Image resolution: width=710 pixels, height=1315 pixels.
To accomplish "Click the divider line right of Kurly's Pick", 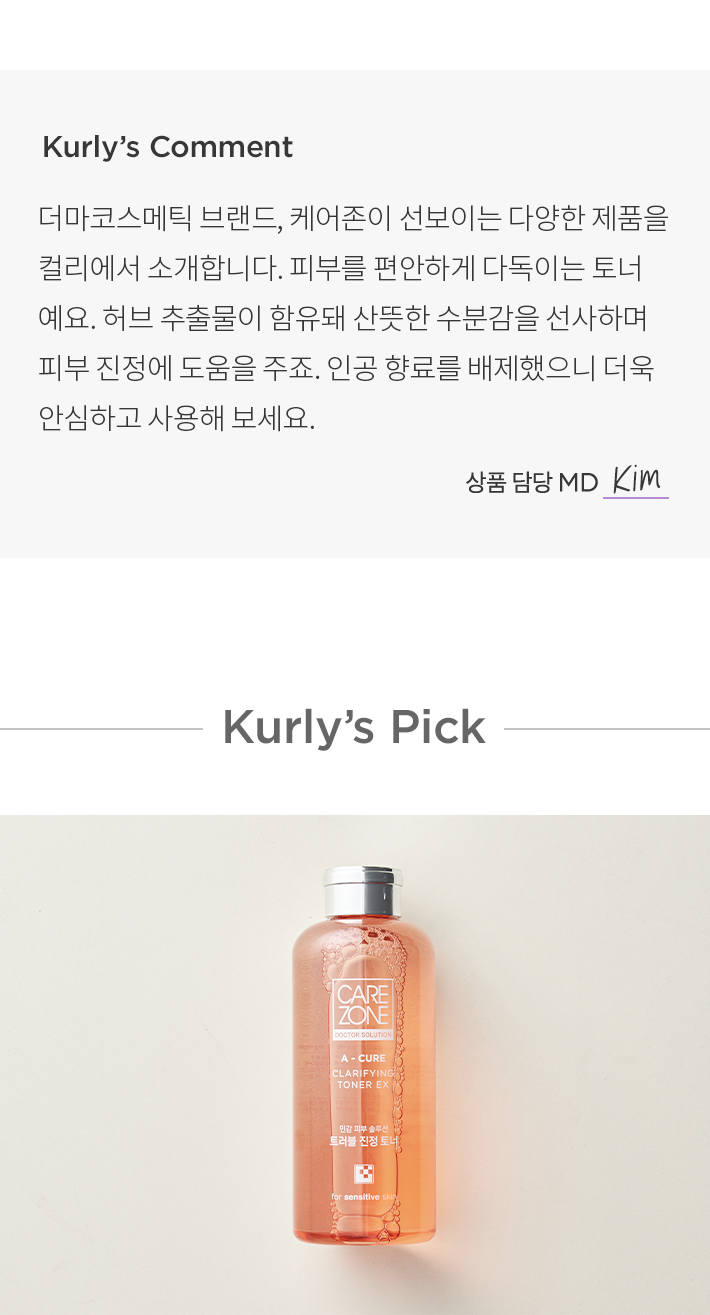I will (x=607, y=729).
